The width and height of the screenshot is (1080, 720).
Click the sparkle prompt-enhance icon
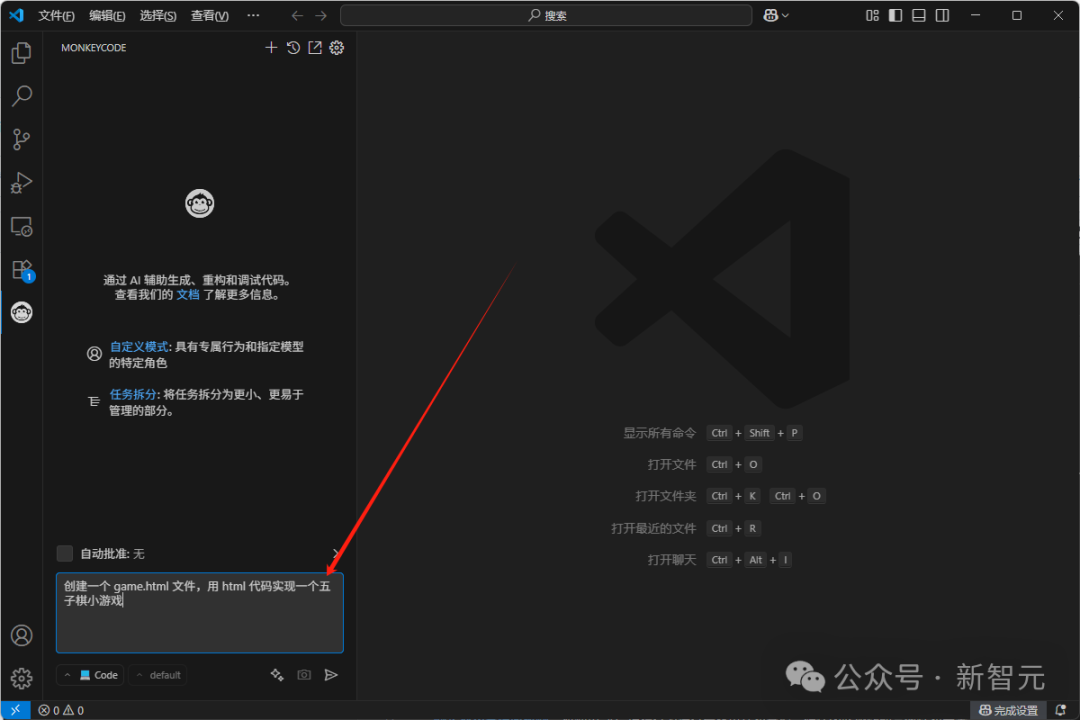tap(277, 675)
